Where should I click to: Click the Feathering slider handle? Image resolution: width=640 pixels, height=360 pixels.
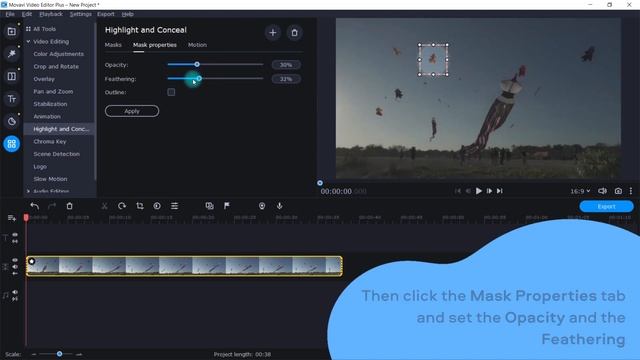tap(199, 78)
